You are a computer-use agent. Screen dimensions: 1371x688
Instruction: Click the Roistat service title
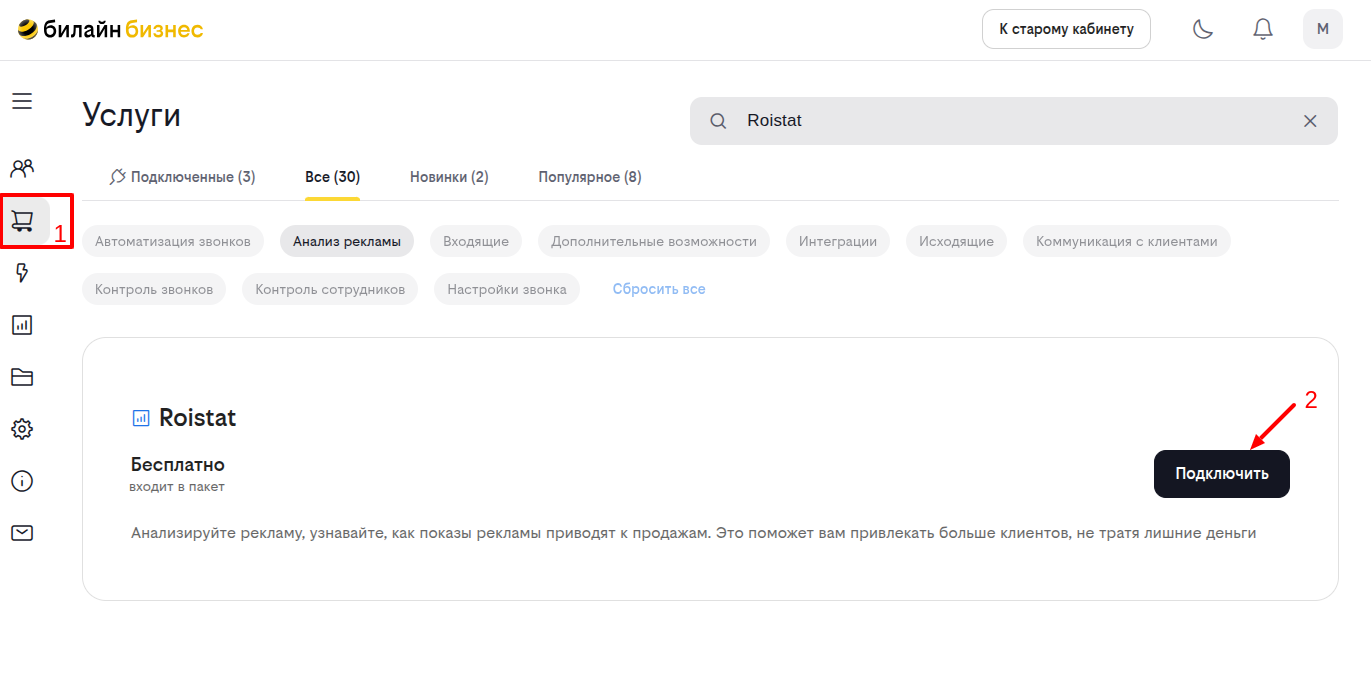pyautogui.click(x=198, y=418)
